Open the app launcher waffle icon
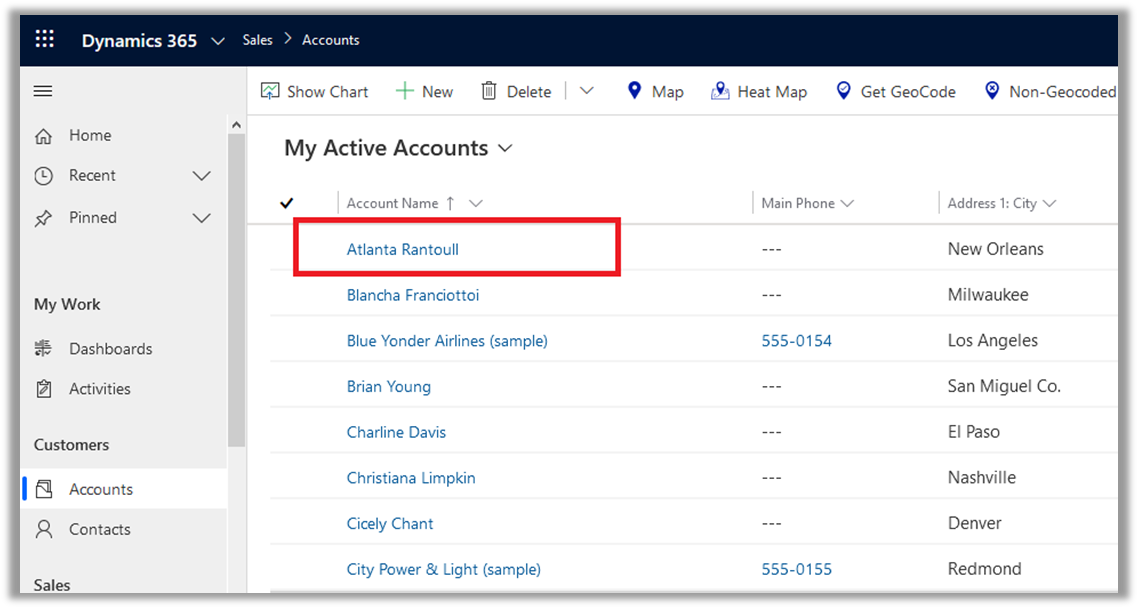Viewport: 1140px width, 609px height. tap(44, 40)
